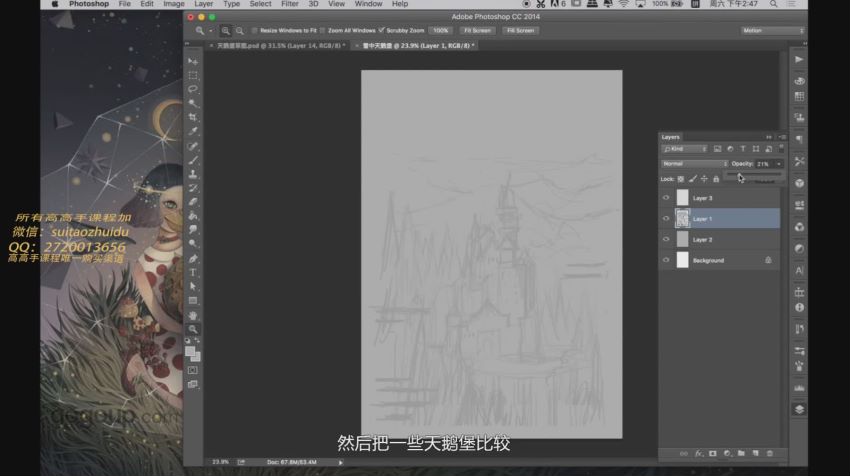Hide Layer 2 visibility eye

[x=666, y=239]
